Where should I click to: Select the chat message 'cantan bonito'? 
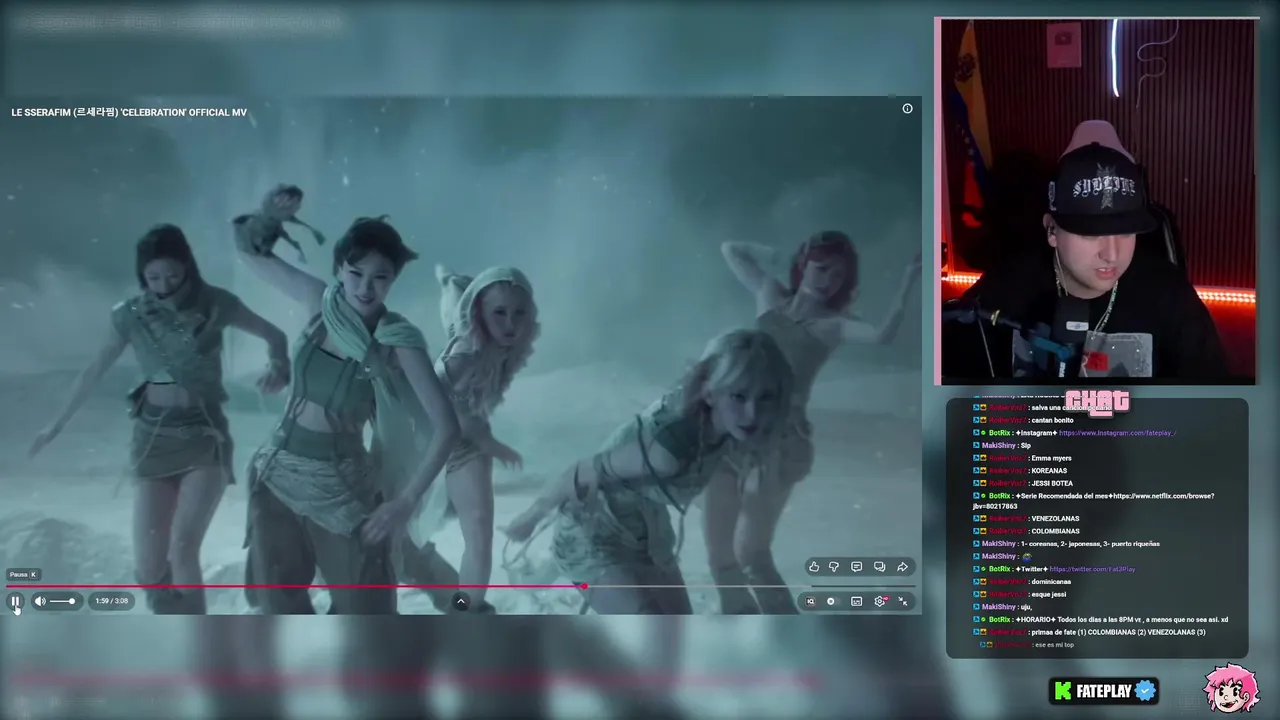coord(1052,420)
